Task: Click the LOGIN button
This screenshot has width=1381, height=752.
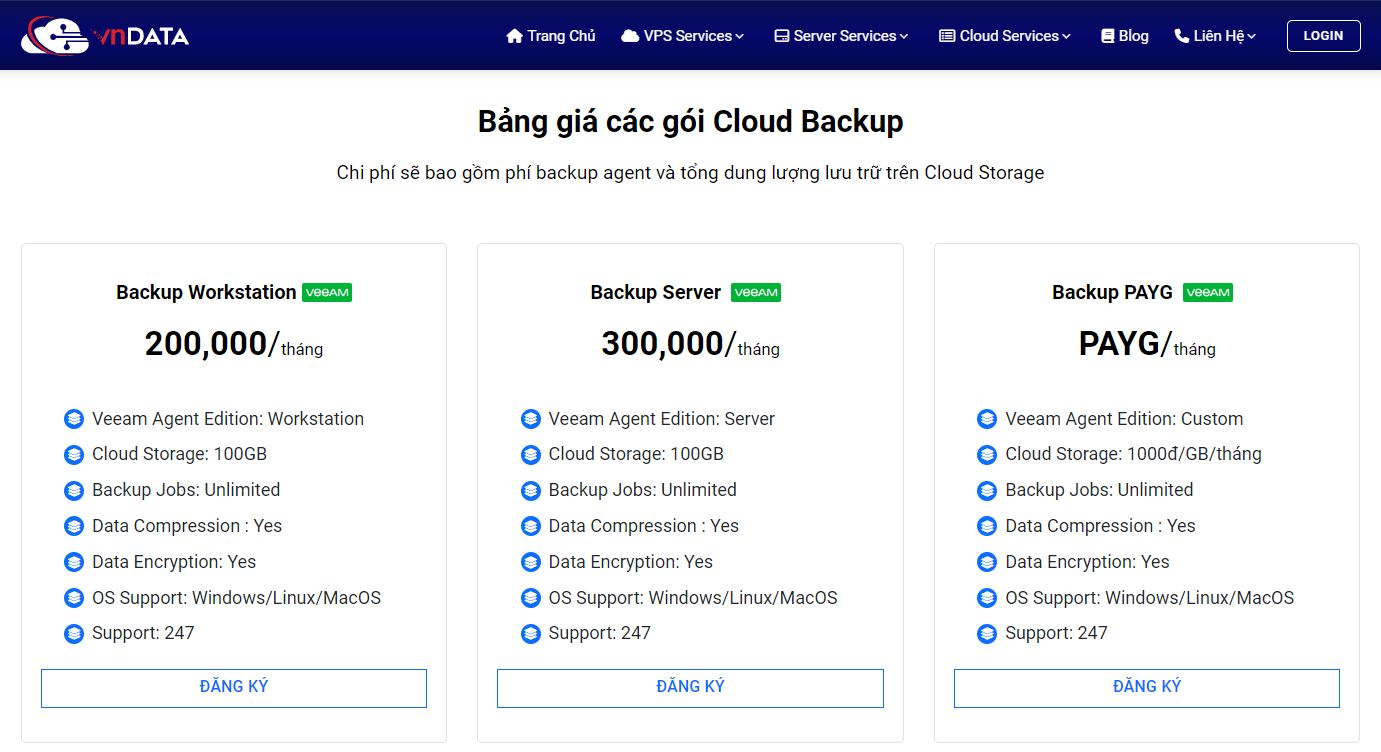Action: tap(1323, 36)
